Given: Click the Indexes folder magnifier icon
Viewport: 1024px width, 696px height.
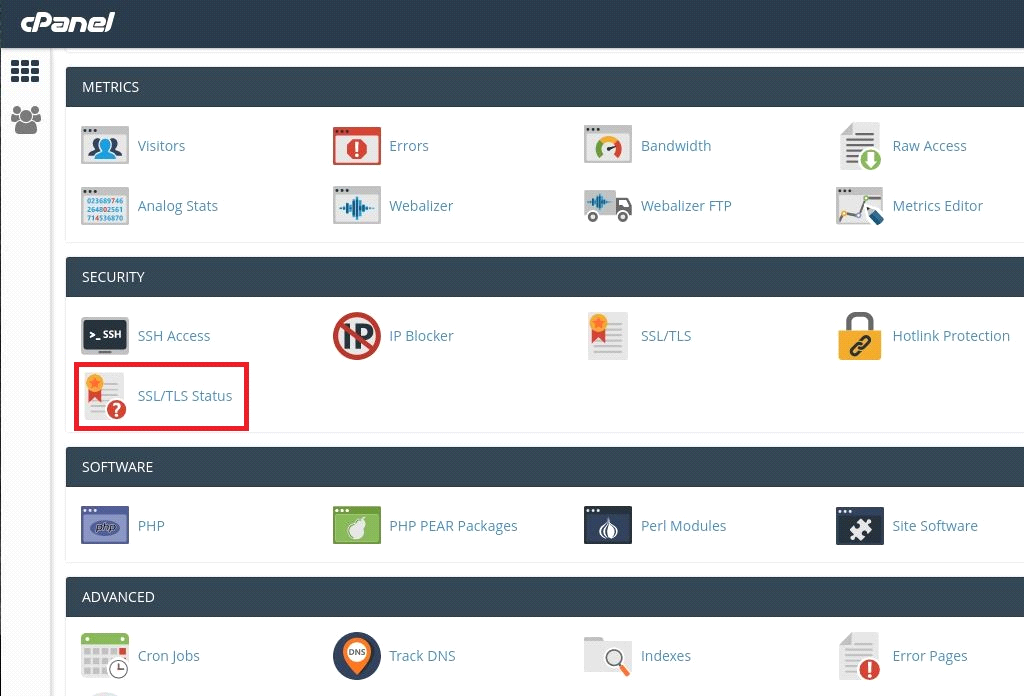Looking at the screenshot, I should point(608,656).
